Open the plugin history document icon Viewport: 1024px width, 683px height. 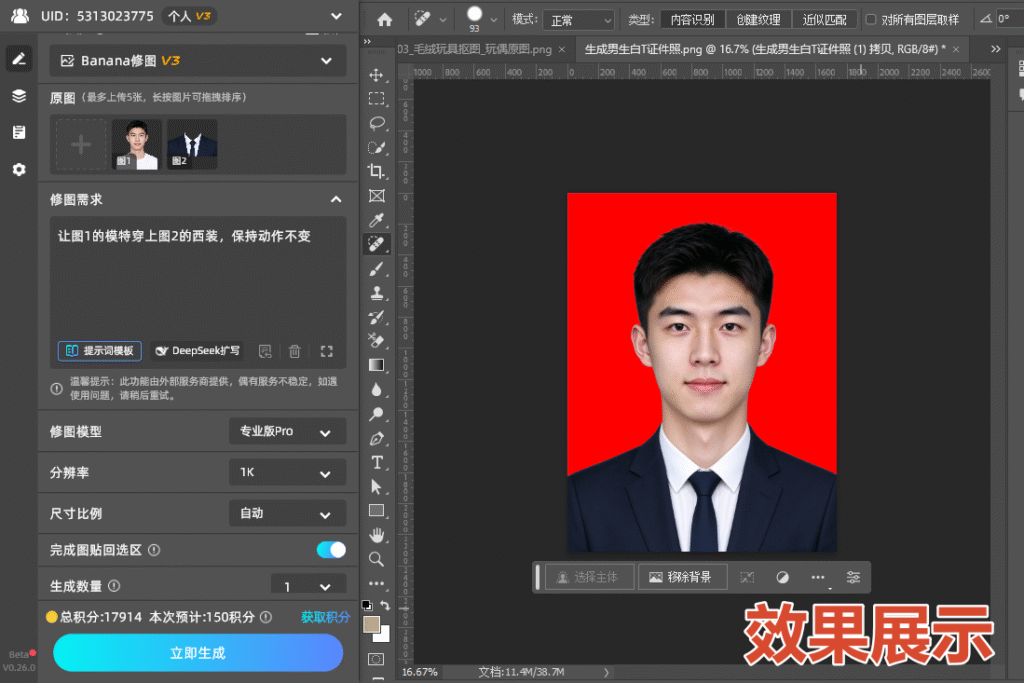coord(19,133)
